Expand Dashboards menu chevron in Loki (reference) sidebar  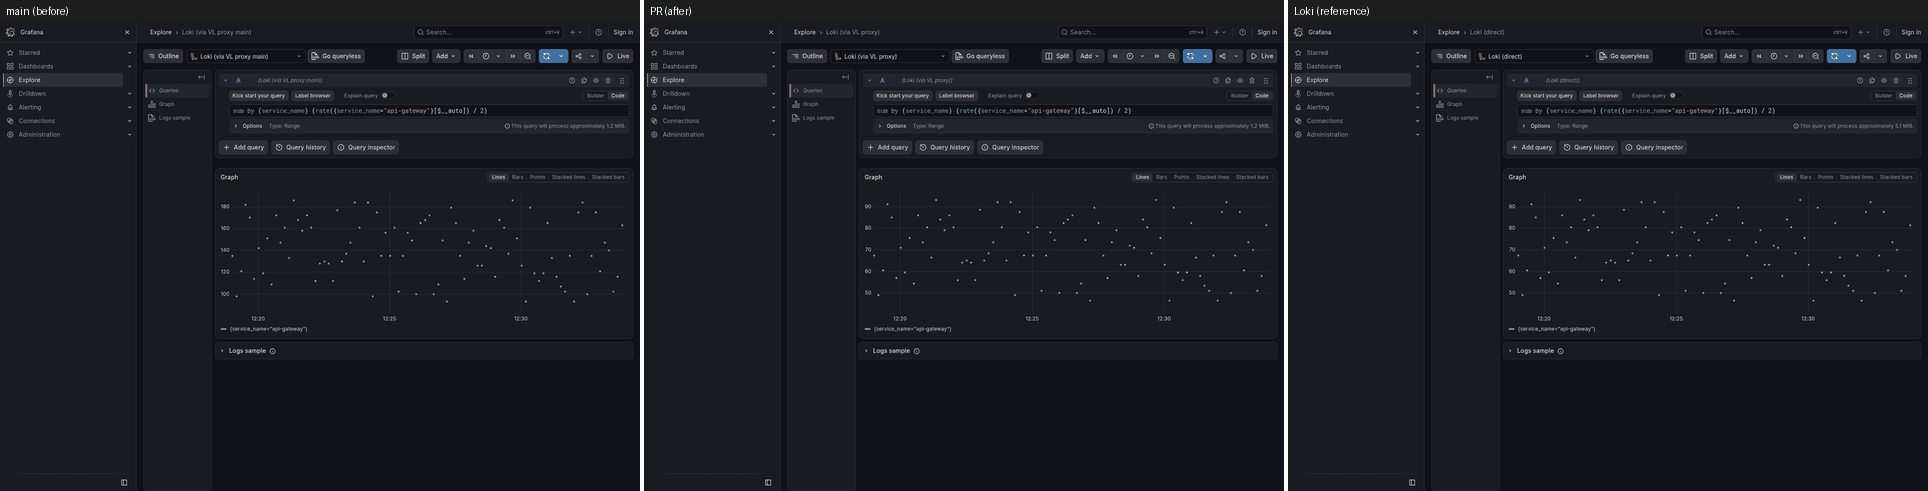(1417, 66)
